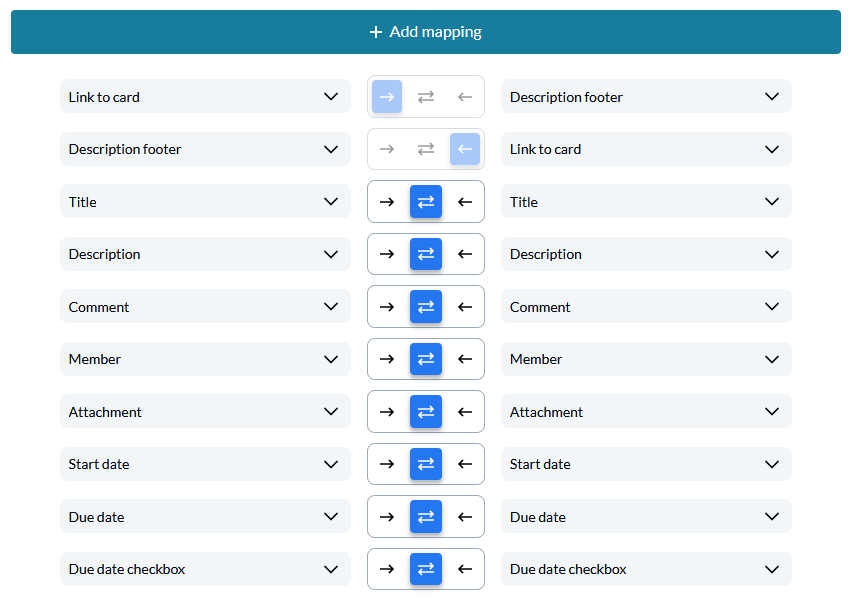Choose left arrow direction in Member row
This screenshot has height=598, width=853.
464,359
